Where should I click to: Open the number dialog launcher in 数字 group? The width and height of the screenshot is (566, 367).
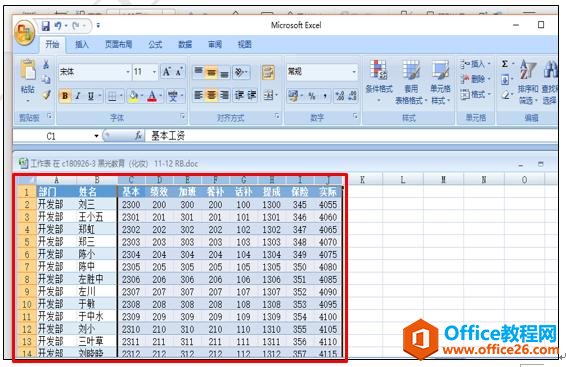[356, 116]
